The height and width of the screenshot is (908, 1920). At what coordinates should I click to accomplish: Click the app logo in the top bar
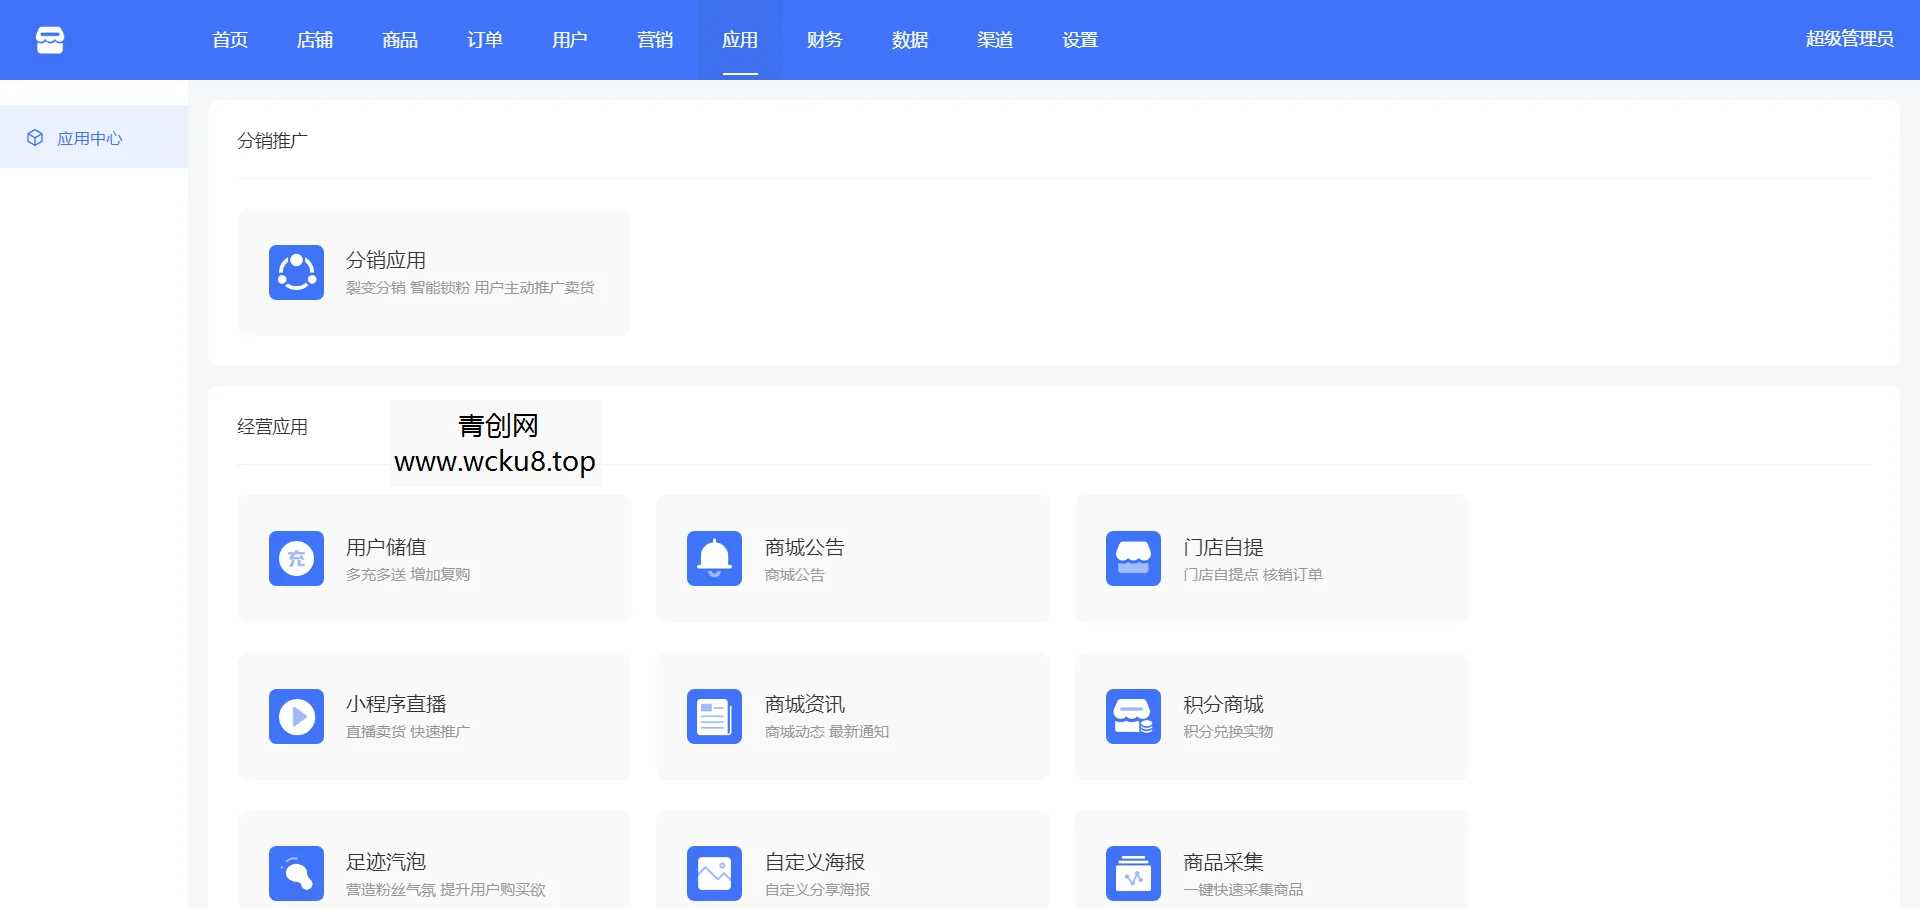[49, 39]
